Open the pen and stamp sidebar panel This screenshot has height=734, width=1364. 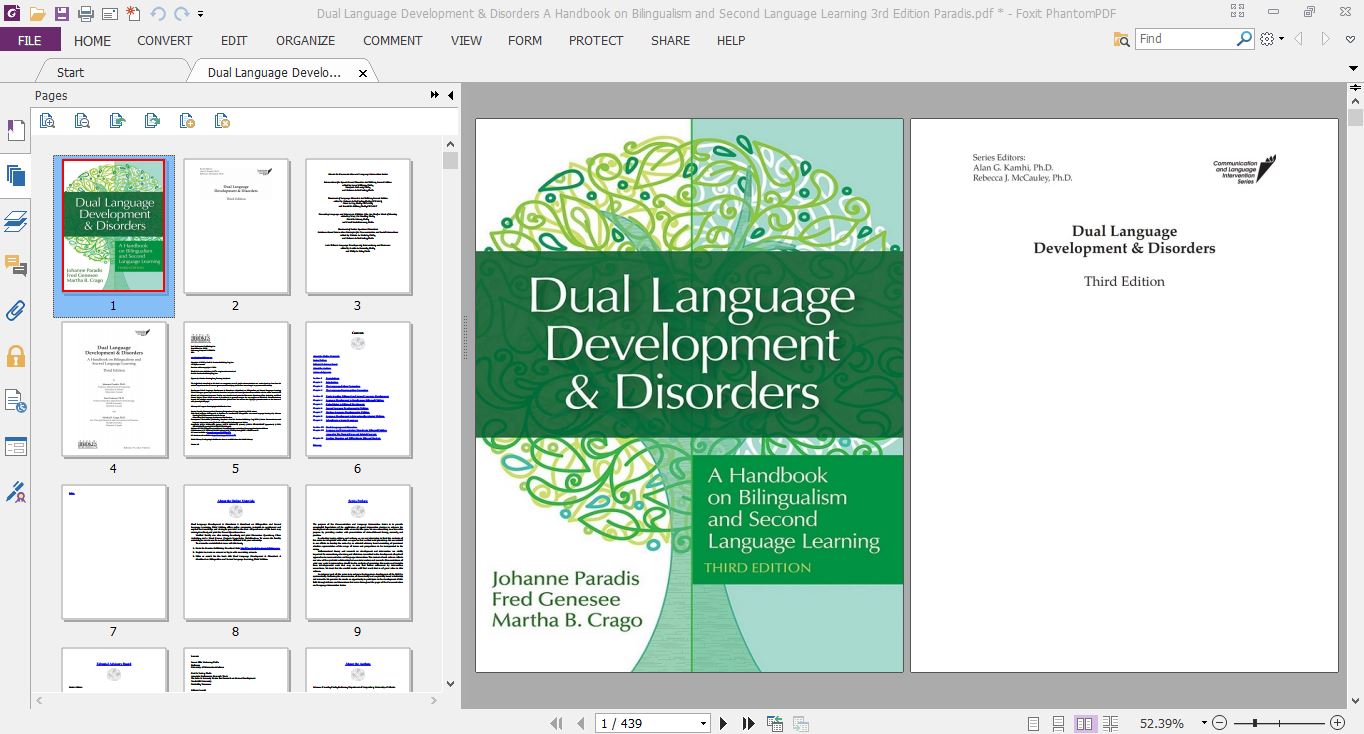point(16,492)
